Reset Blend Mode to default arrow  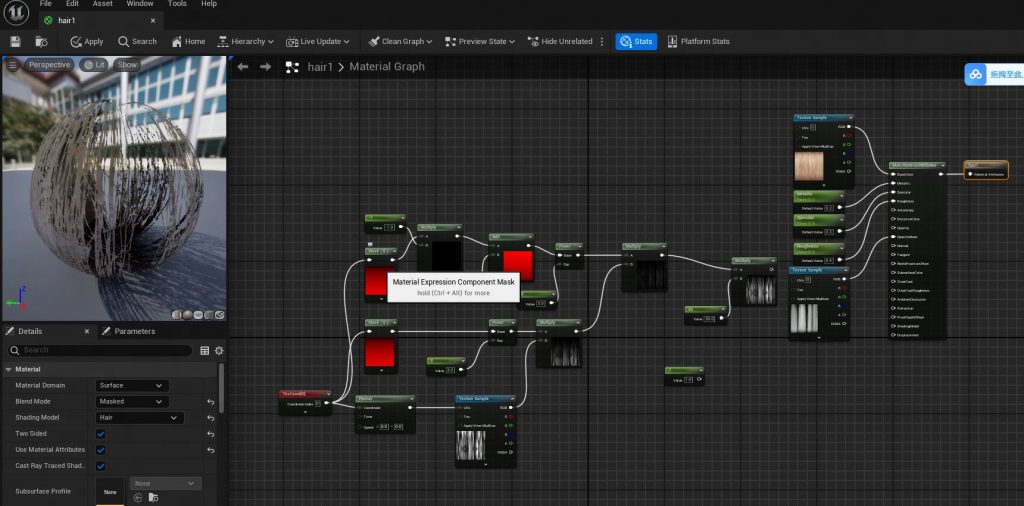[211, 402]
